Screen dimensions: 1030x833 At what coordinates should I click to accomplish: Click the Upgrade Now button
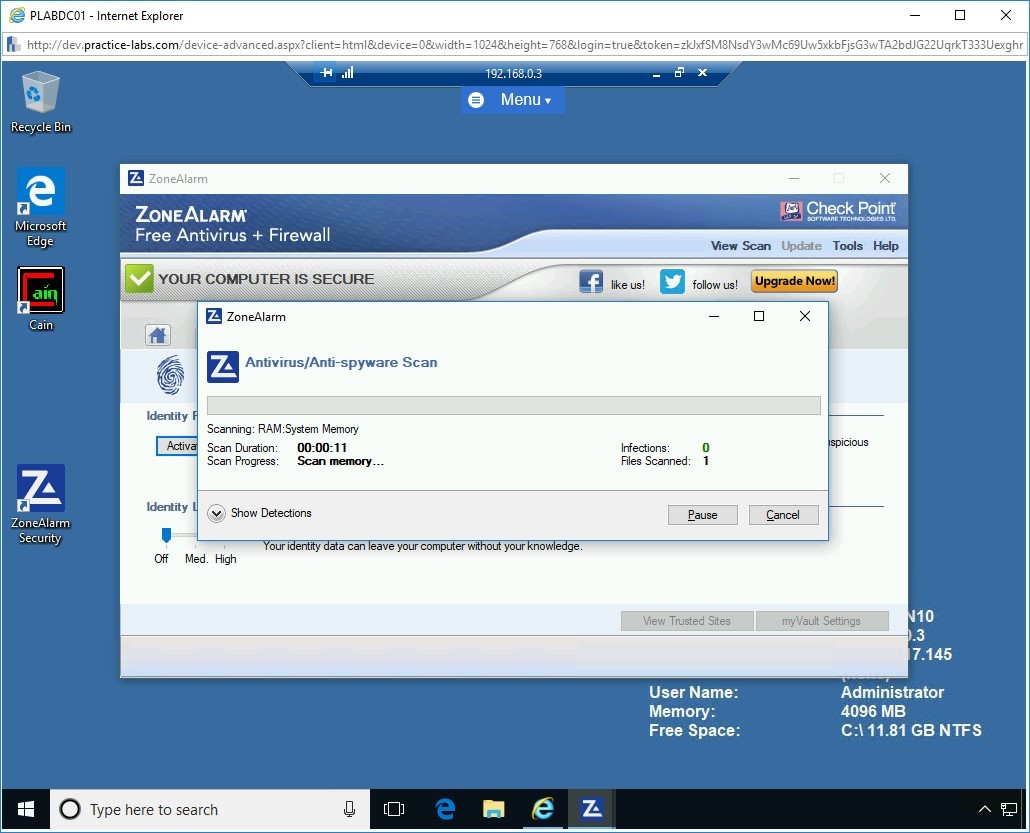(x=793, y=281)
